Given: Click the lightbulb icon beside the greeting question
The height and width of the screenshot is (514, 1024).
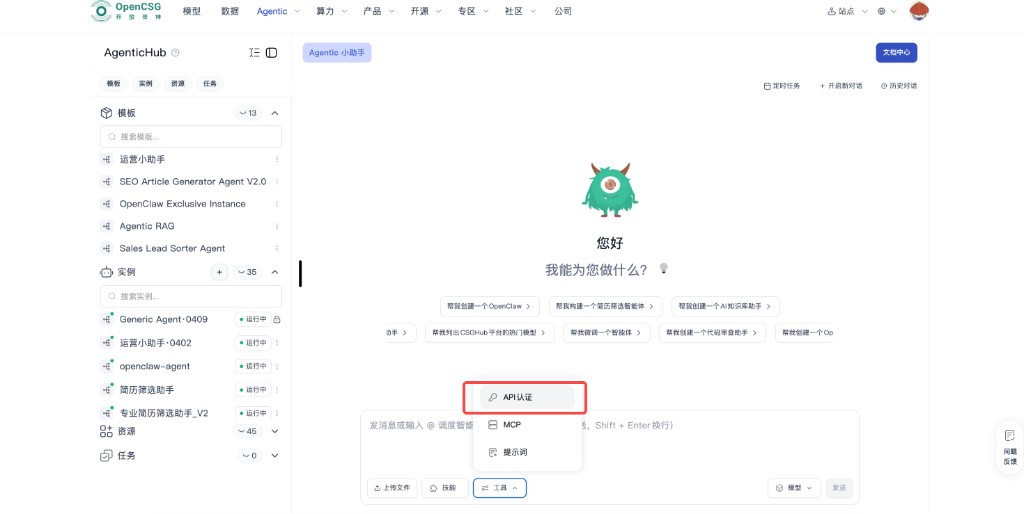Looking at the screenshot, I should (663, 269).
